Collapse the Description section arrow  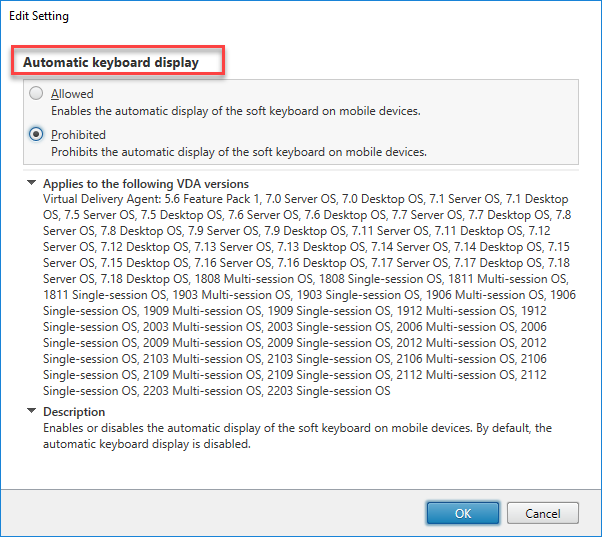click(32, 412)
